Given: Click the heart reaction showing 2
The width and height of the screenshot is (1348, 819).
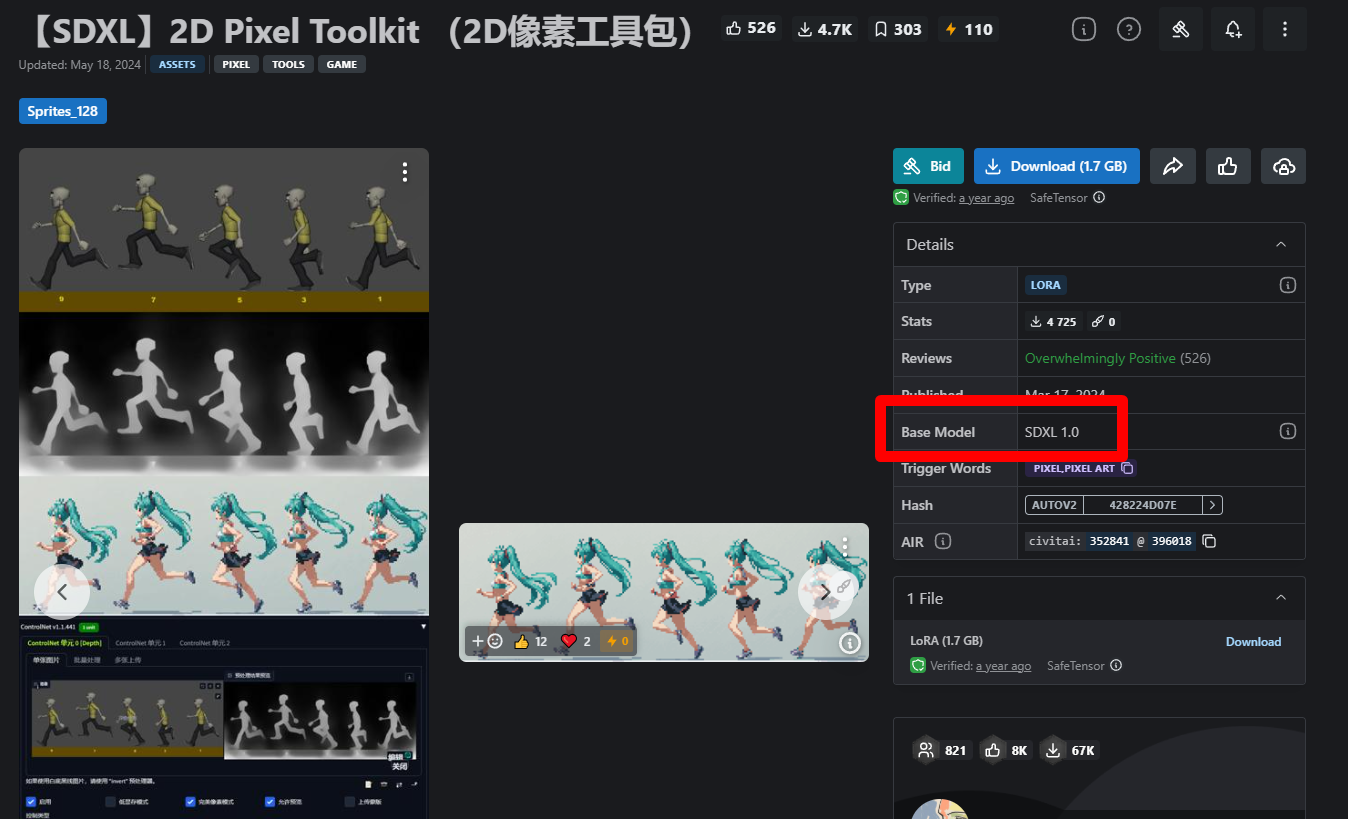Looking at the screenshot, I should [x=576, y=641].
